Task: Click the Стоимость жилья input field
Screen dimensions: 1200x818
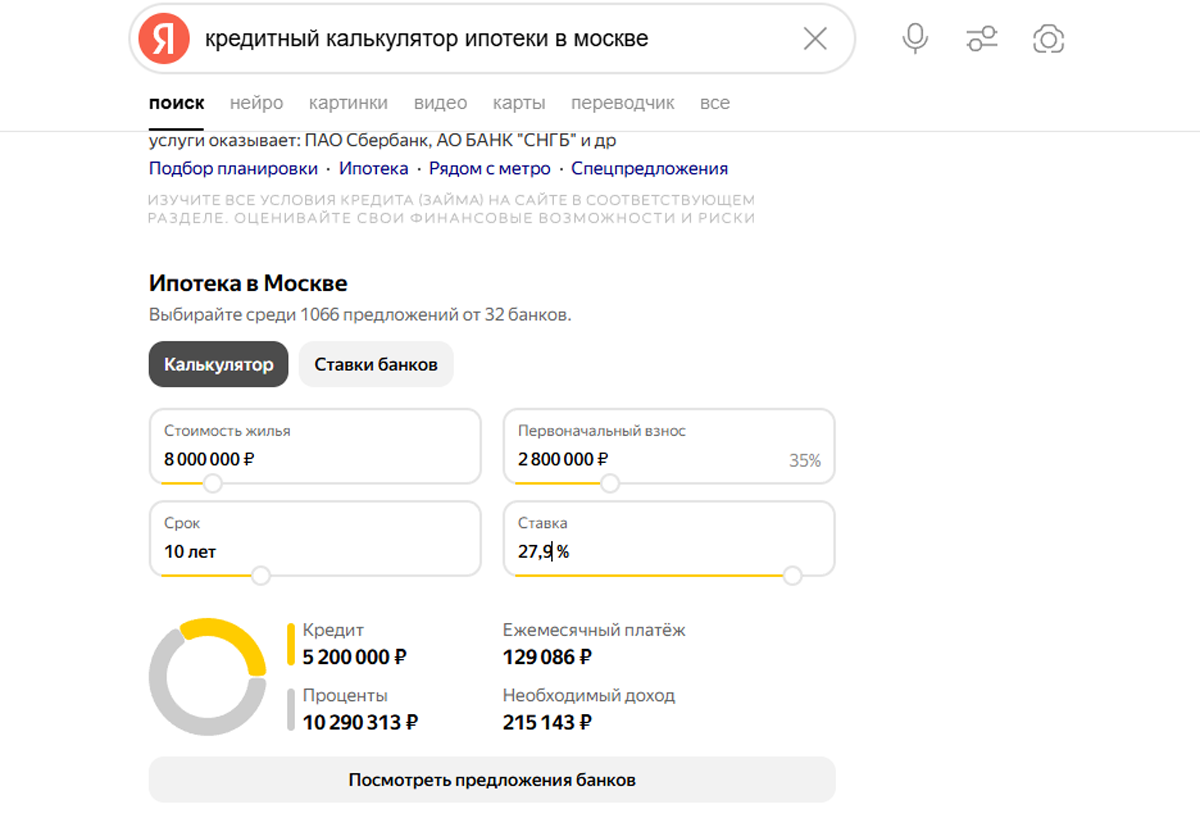Action: [x=315, y=446]
